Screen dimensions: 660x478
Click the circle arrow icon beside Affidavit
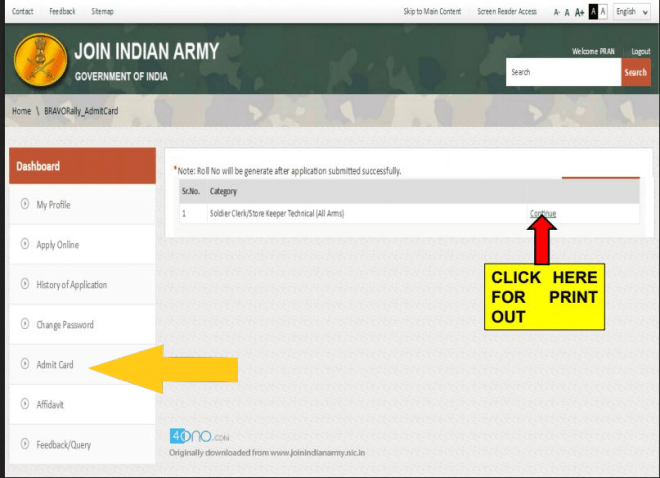coord(25,404)
